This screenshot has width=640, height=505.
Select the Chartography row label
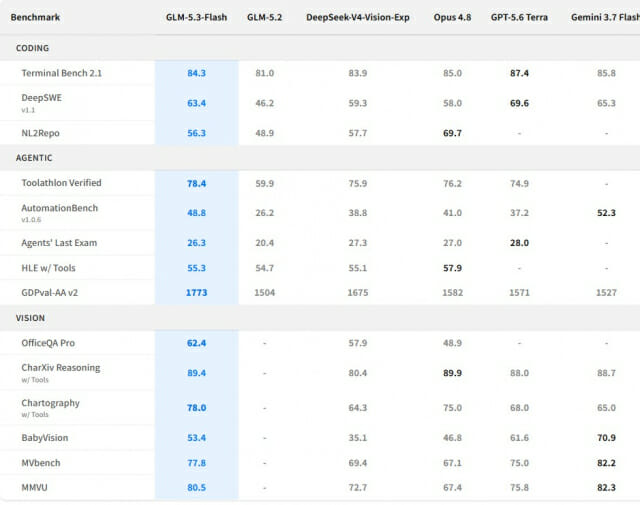point(51,403)
